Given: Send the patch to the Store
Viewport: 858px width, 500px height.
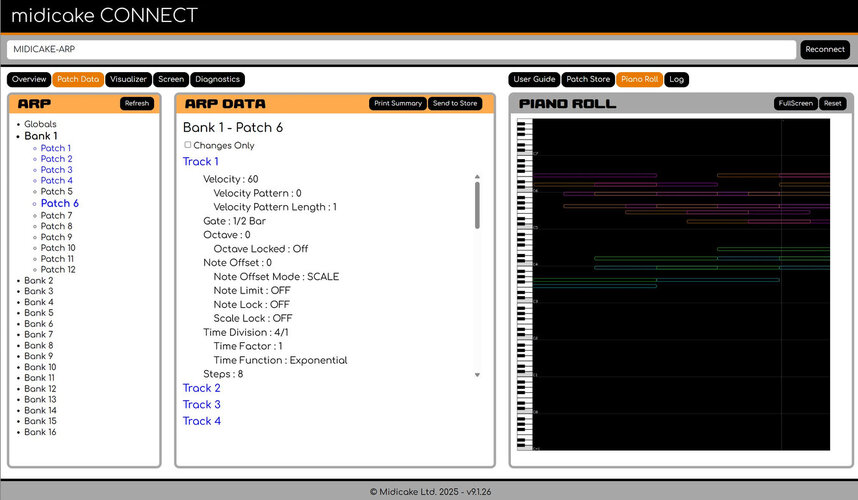Looking at the screenshot, I should point(455,103).
